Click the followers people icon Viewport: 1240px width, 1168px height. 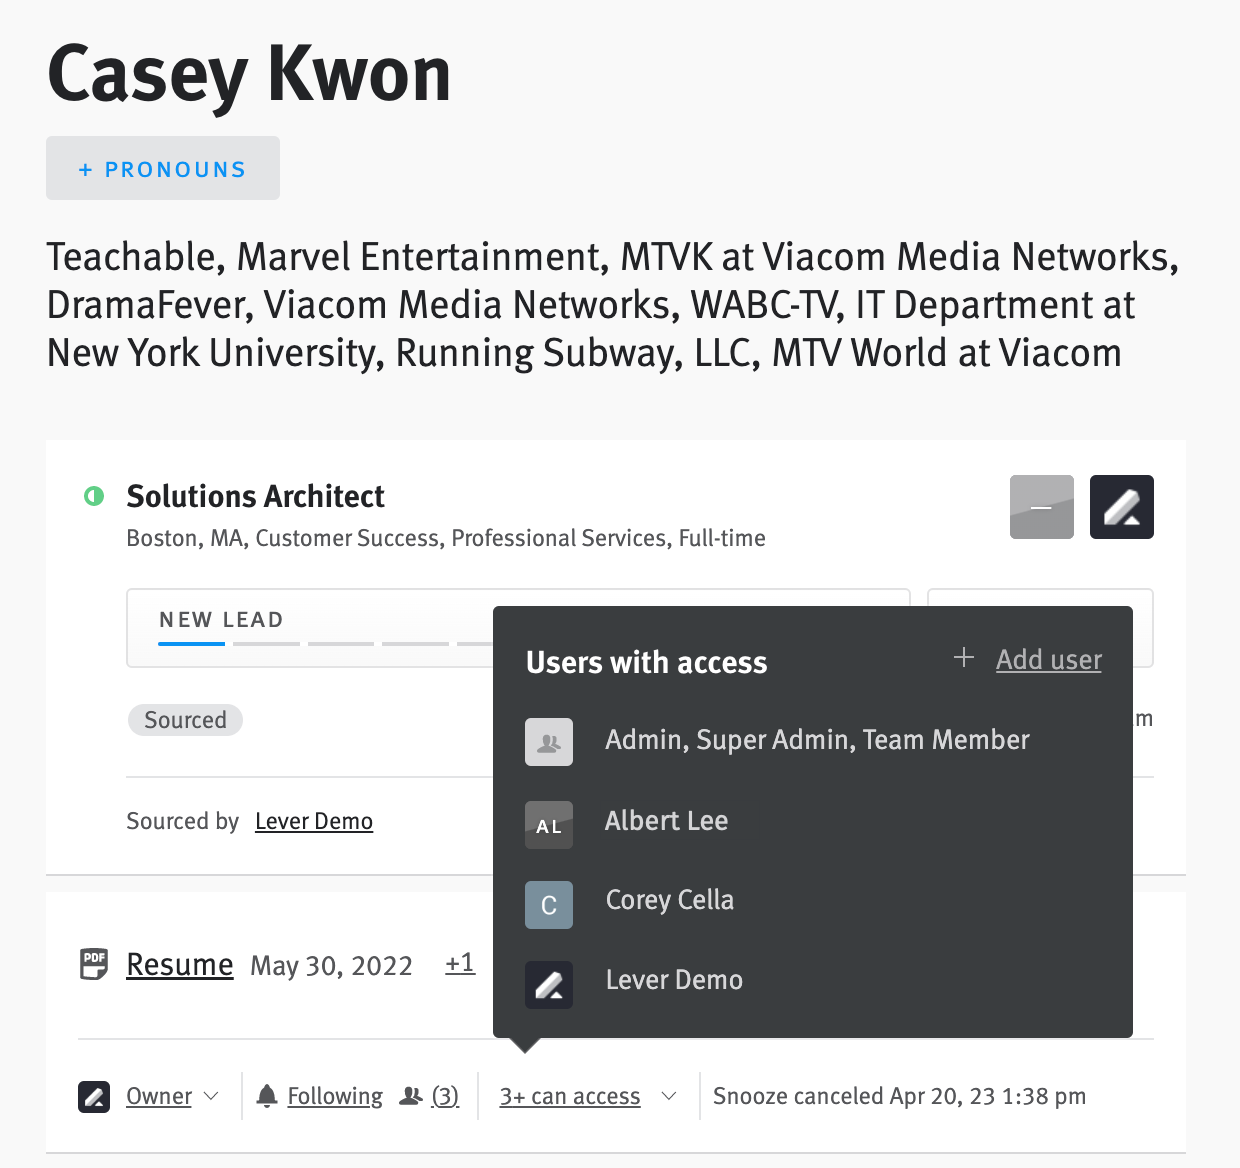coord(410,1096)
